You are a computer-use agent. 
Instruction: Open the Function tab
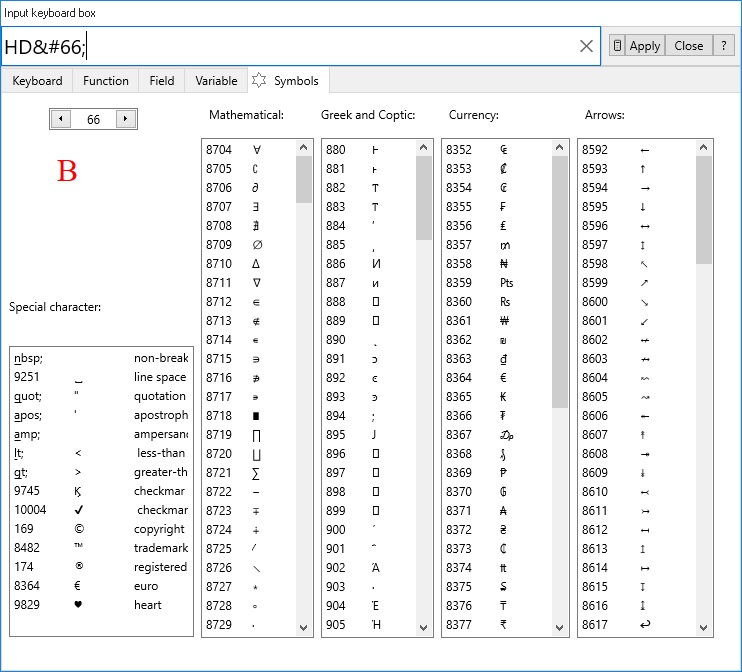tap(106, 81)
